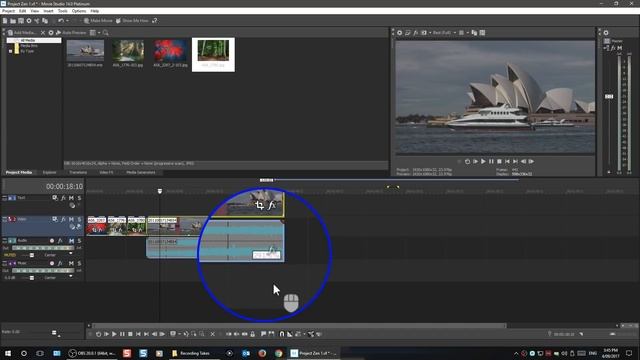Open Track FX for the Music track

pyautogui.click(x=60, y=264)
